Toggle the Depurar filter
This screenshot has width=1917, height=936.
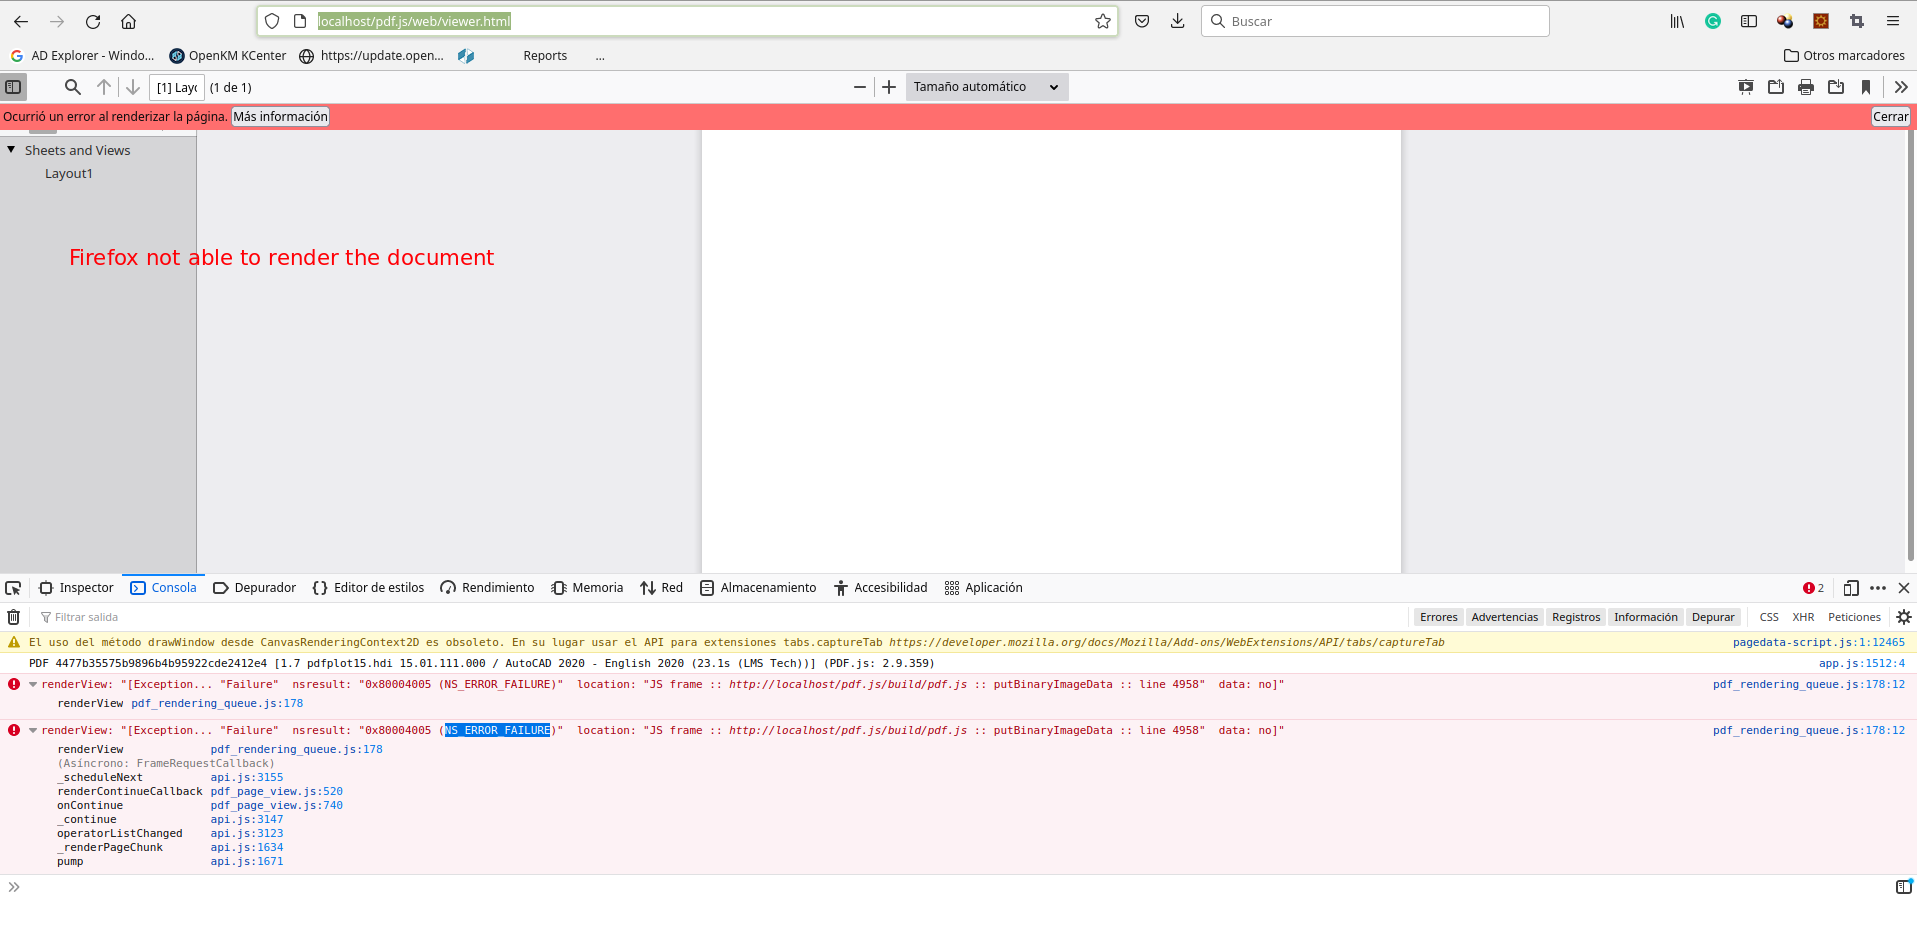pyautogui.click(x=1713, y=617)
